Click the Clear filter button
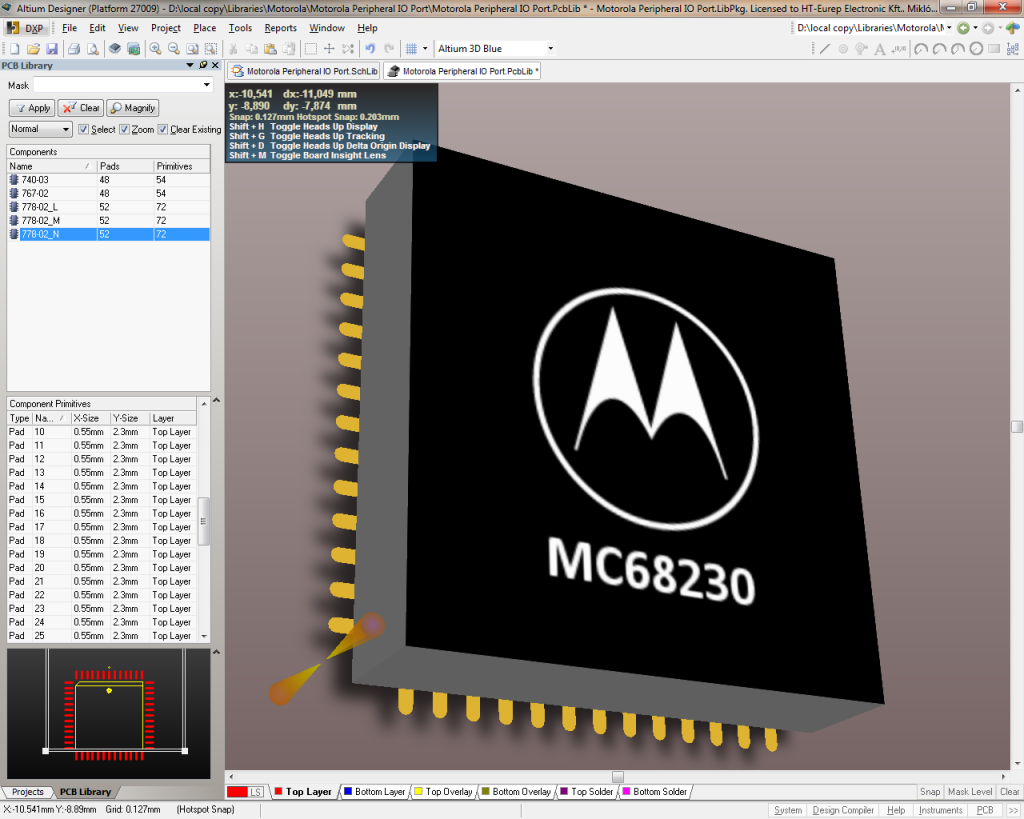Image resolution: width=1024 pixels, height=819 pixels. point(80,108)
